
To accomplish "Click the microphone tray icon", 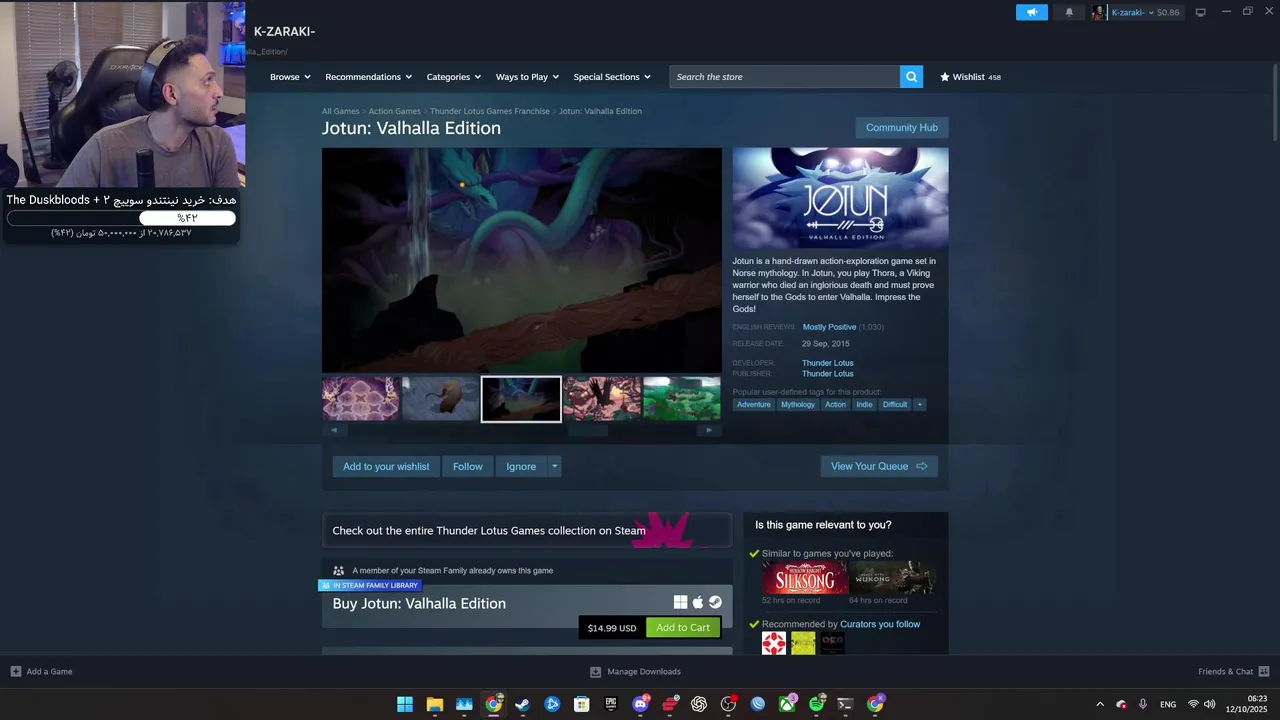I will click(1142, 704).
